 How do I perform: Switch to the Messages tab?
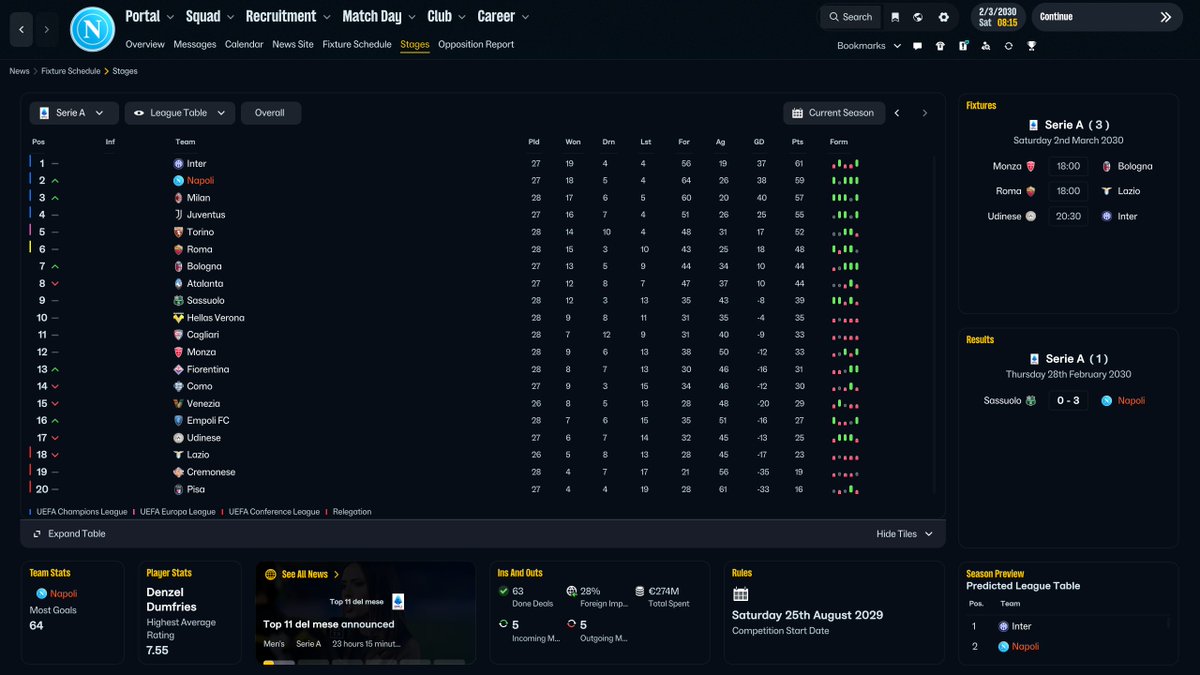coord(195,45)
